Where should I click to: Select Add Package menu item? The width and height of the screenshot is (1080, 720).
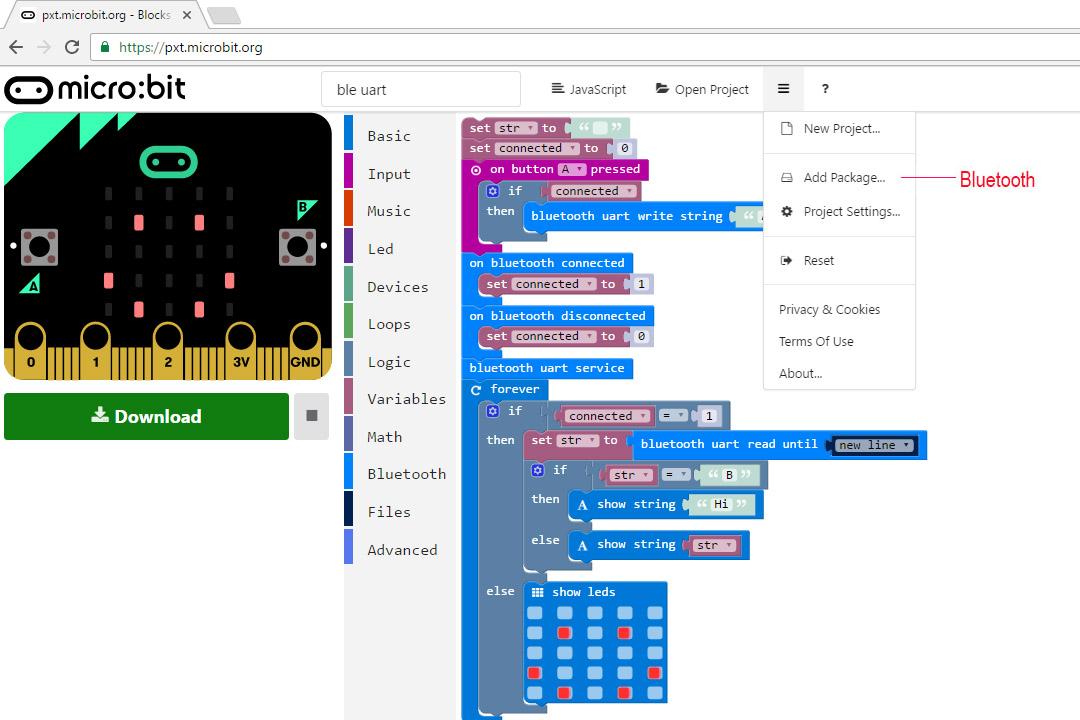[839, 178]
